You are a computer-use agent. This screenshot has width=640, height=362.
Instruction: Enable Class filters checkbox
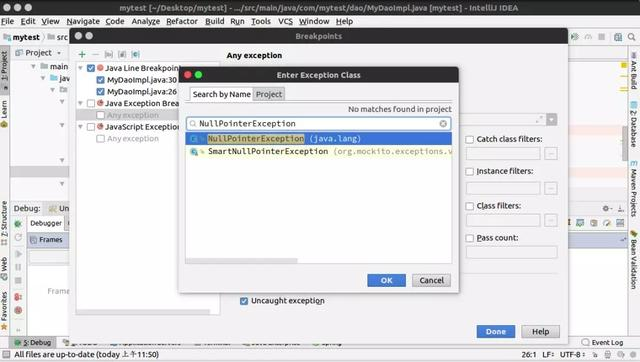coord(470,207)
